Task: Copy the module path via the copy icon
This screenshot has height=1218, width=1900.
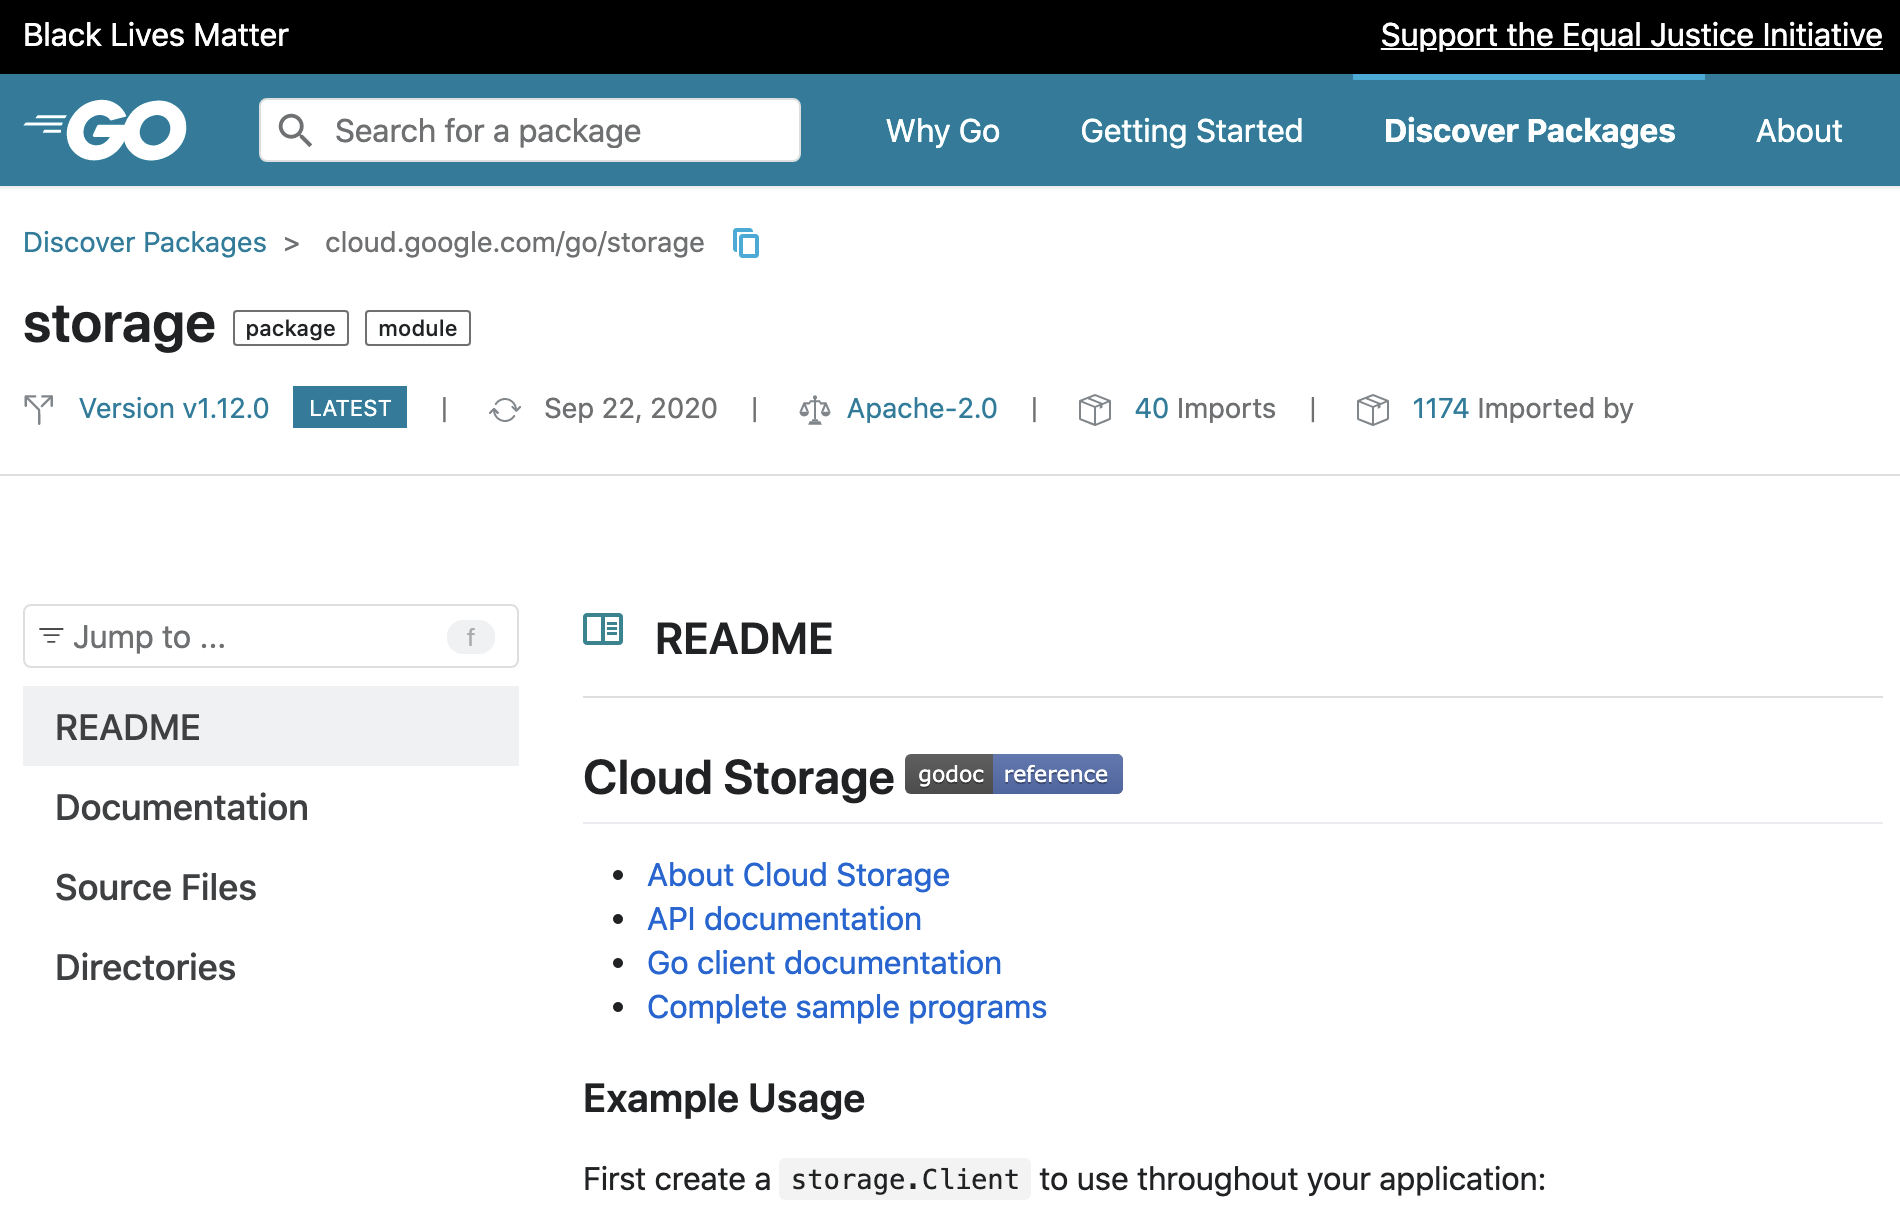Action: [746, 242]
